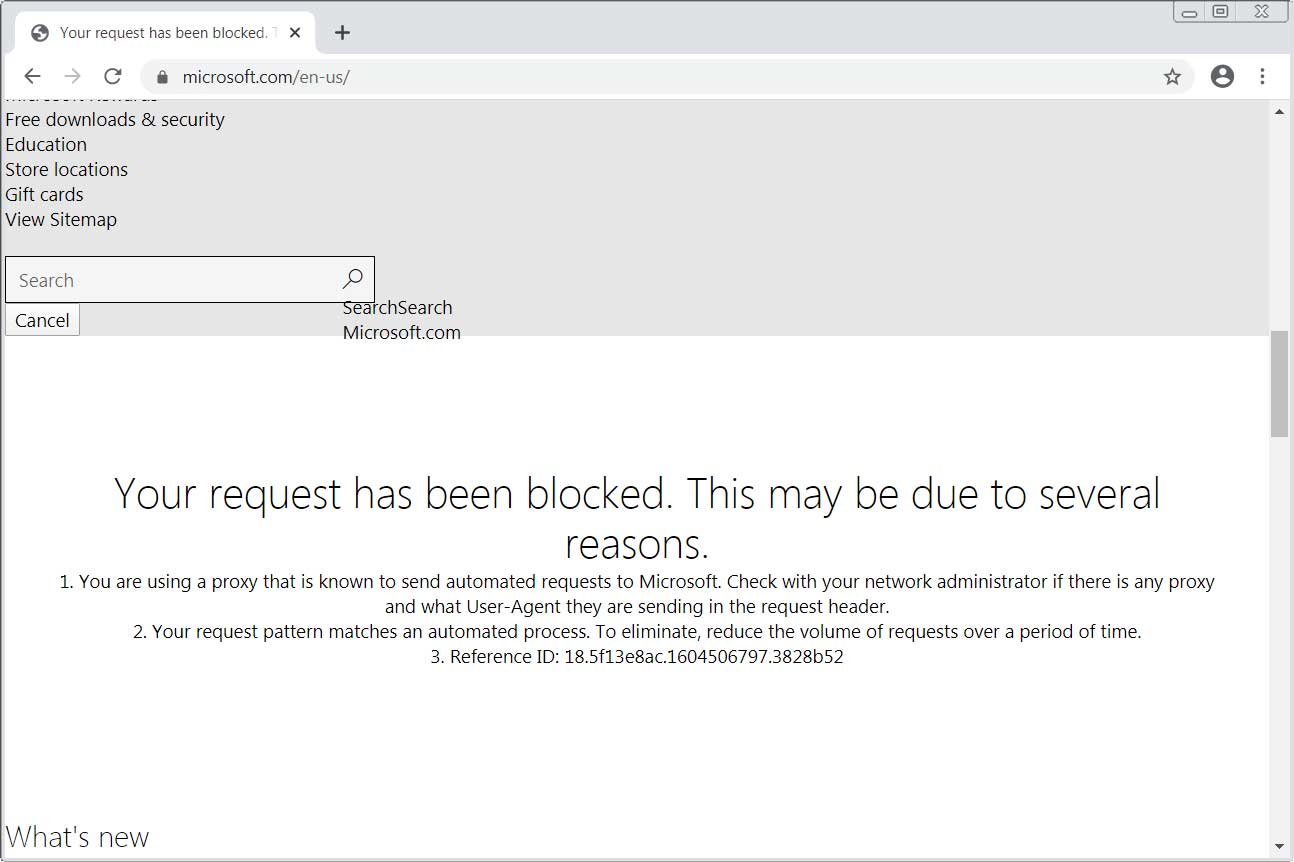Image resolution: width=1294 pixels, height=862 pixels.
Task: Click the 'What's new' heading
Action: 77,837
